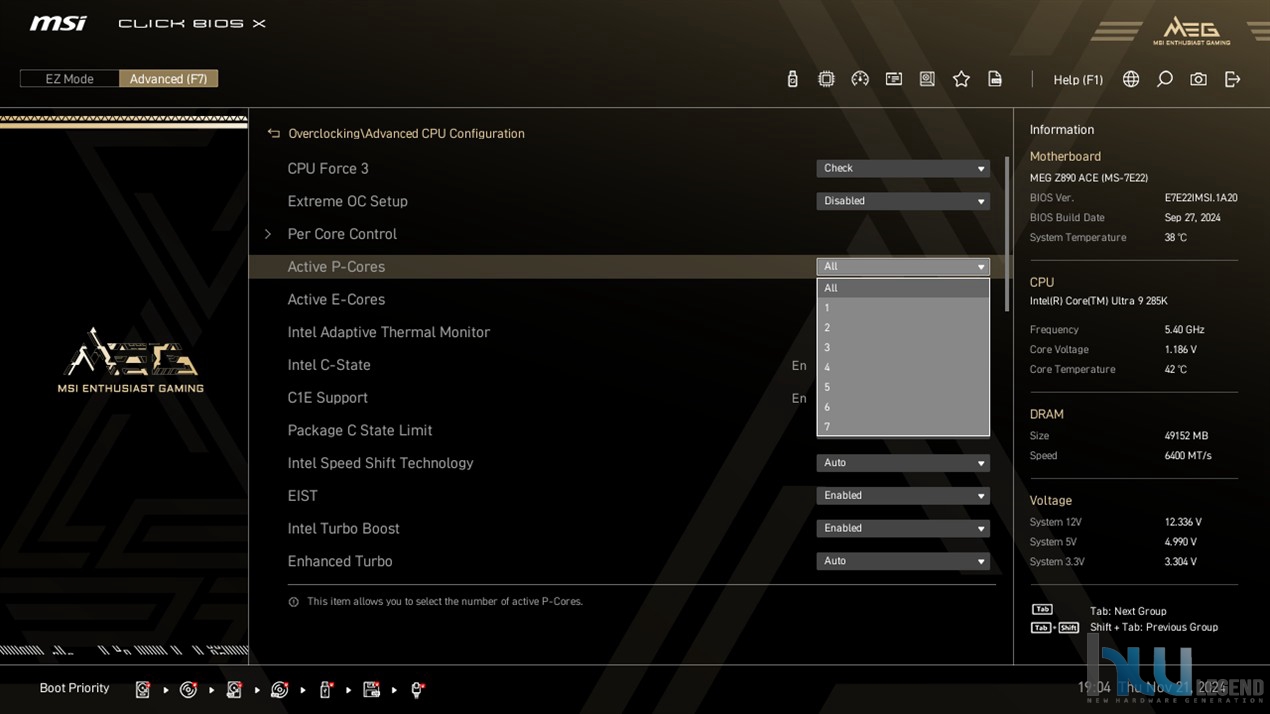
Task: Select the USB flash drive in Boot Priority
Action: [325, 689]
